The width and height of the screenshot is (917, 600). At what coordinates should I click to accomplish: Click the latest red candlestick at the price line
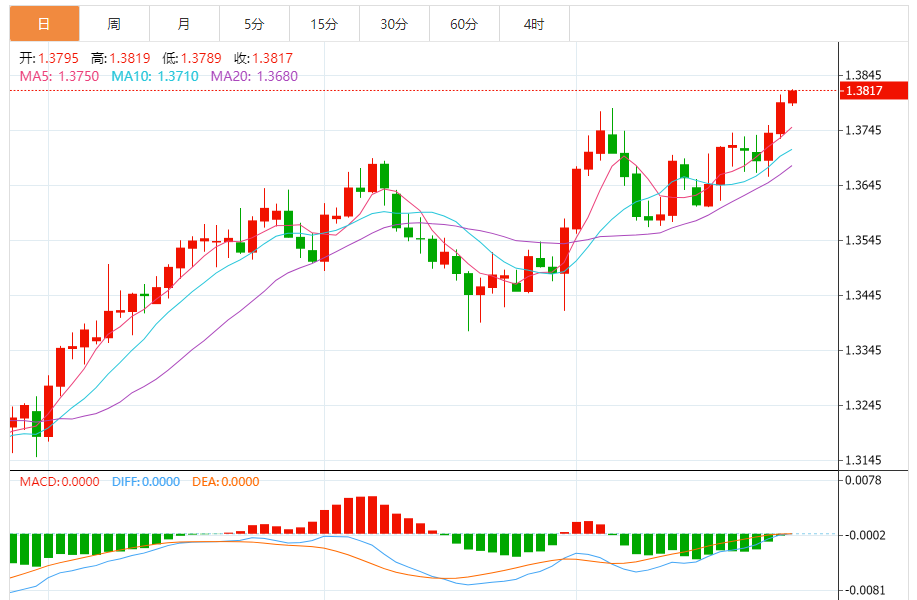792,97
